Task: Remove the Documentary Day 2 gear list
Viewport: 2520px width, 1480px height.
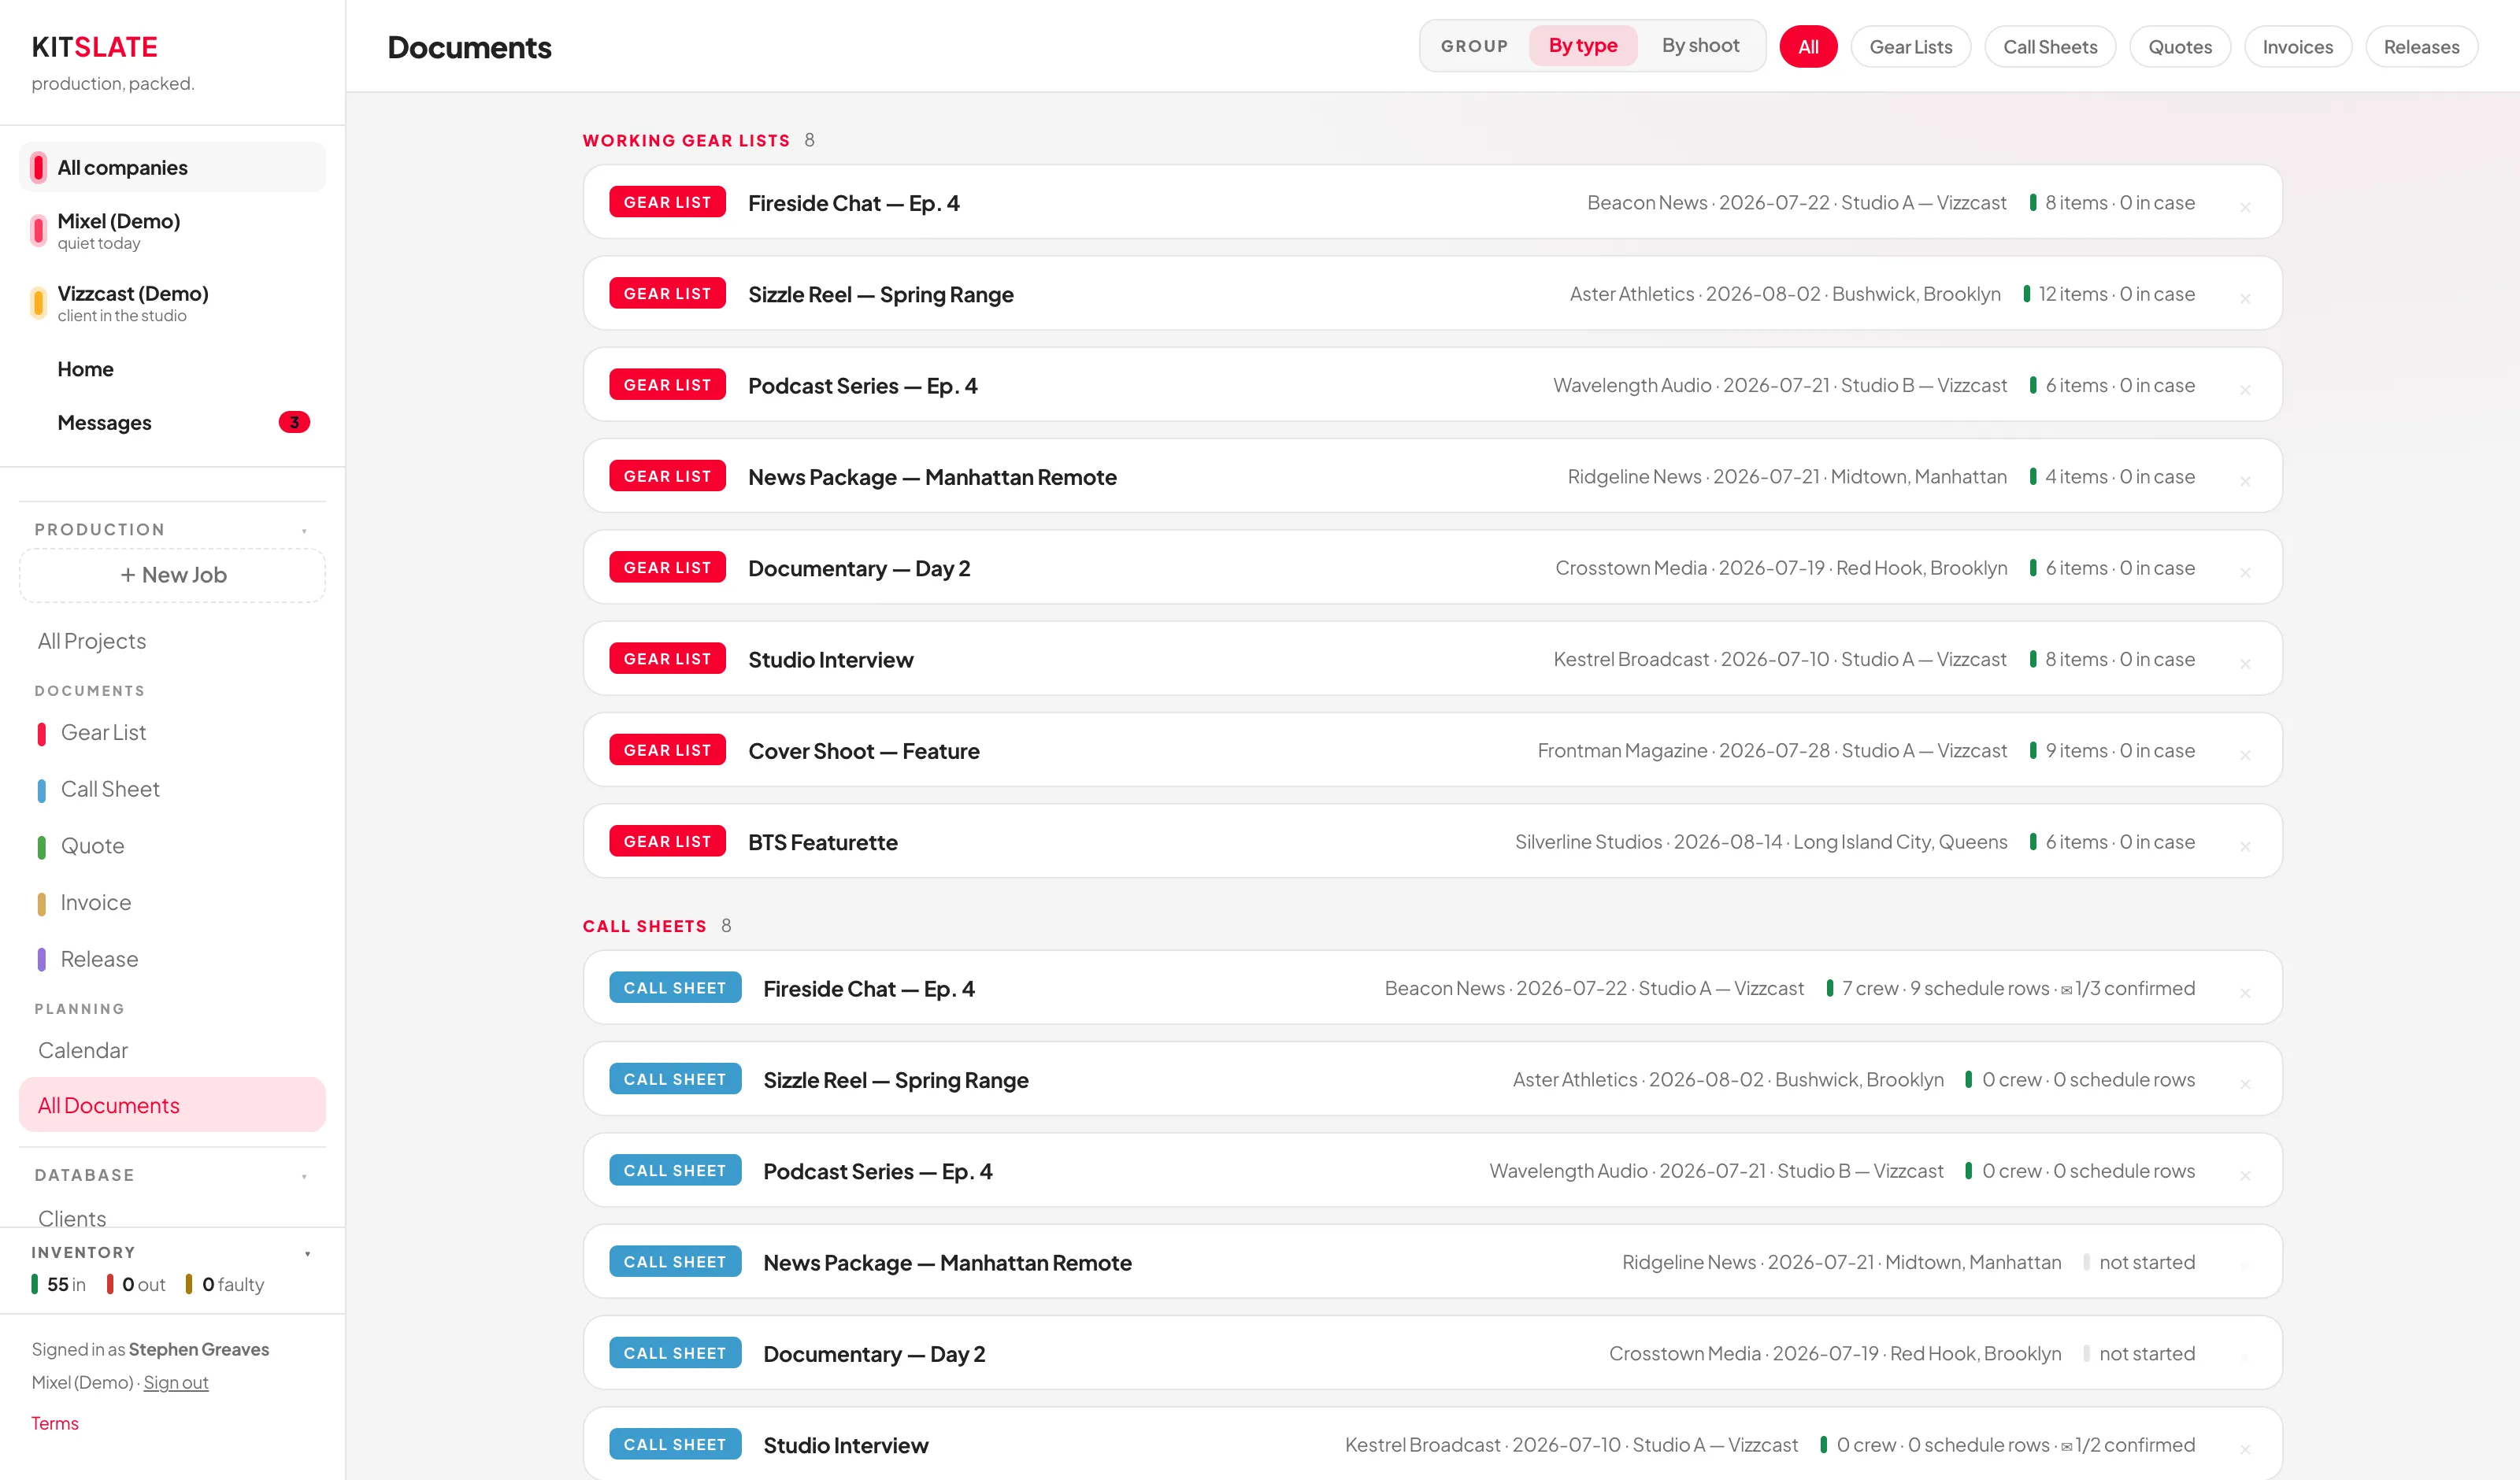Action: (x=2245, y=572)
